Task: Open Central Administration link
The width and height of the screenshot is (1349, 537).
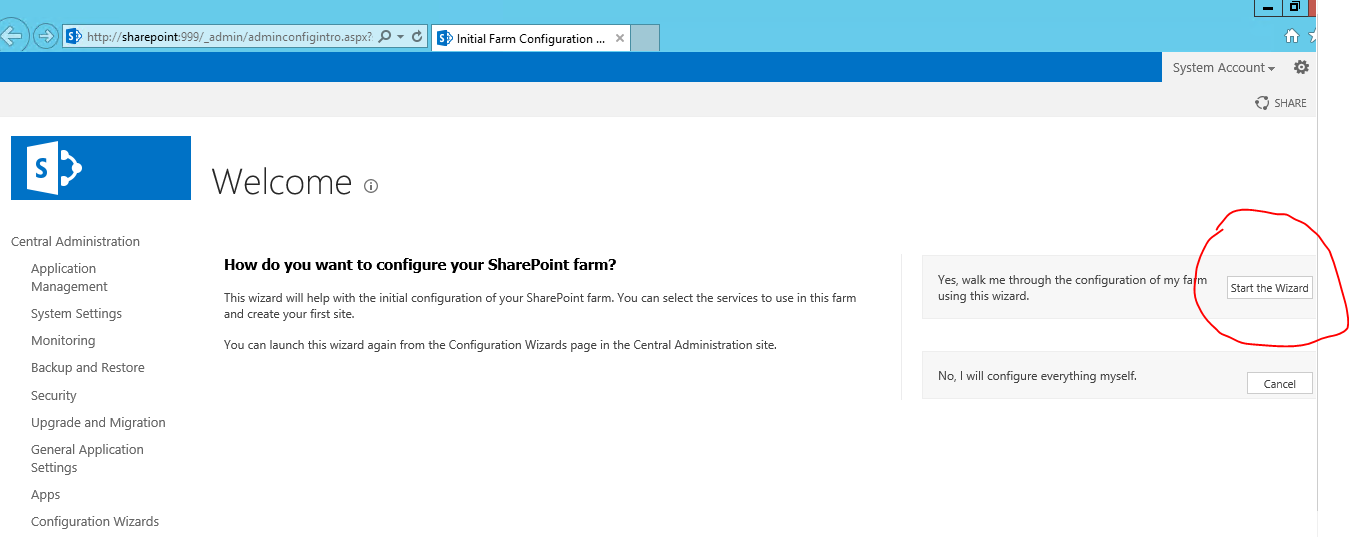Action: (x=75, y=241)
